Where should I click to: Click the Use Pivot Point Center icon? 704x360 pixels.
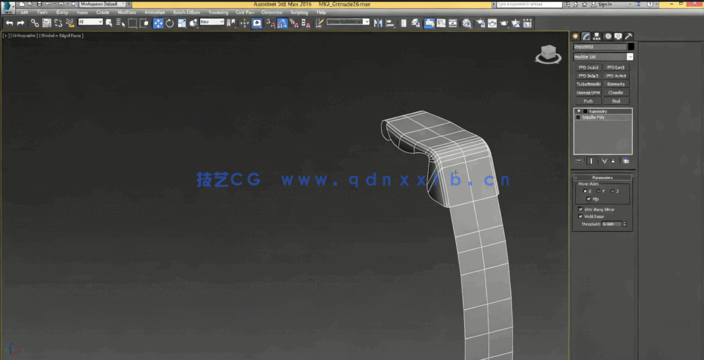click(231, 23)
